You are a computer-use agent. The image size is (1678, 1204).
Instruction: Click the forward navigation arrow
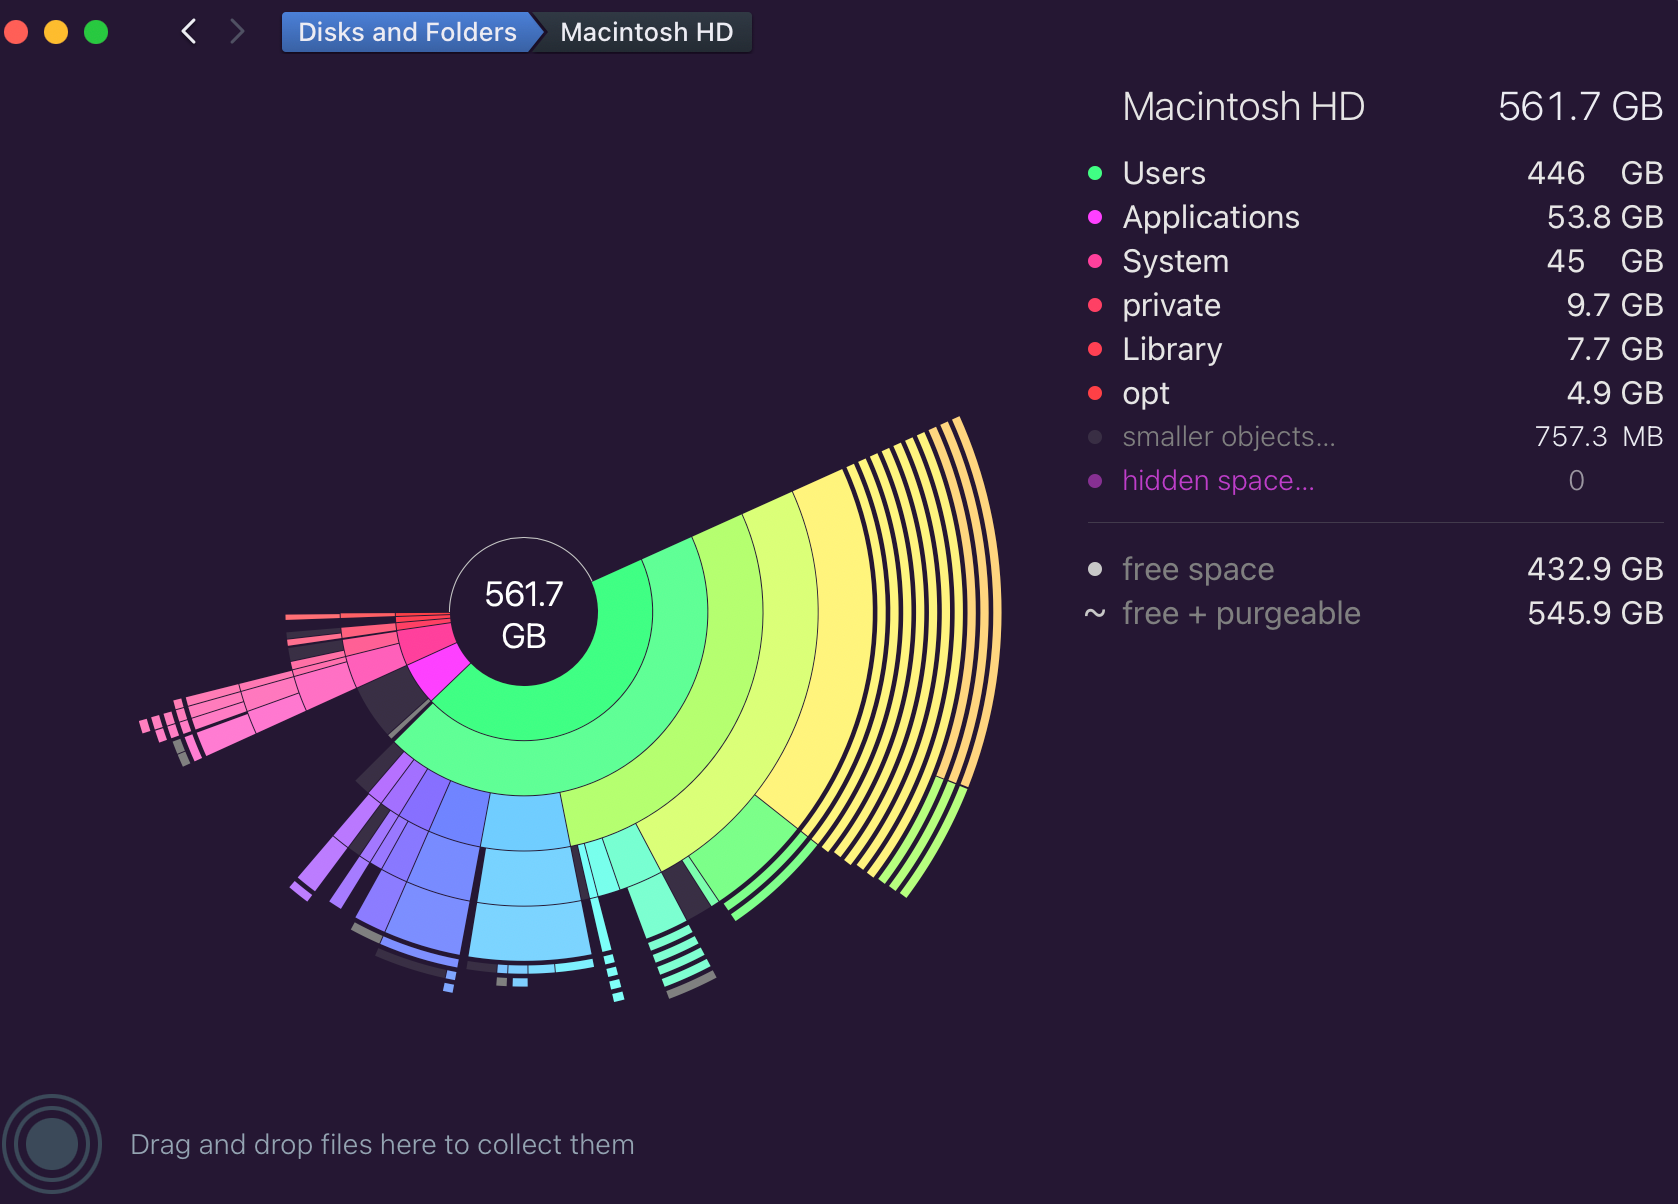pos(237,32)
